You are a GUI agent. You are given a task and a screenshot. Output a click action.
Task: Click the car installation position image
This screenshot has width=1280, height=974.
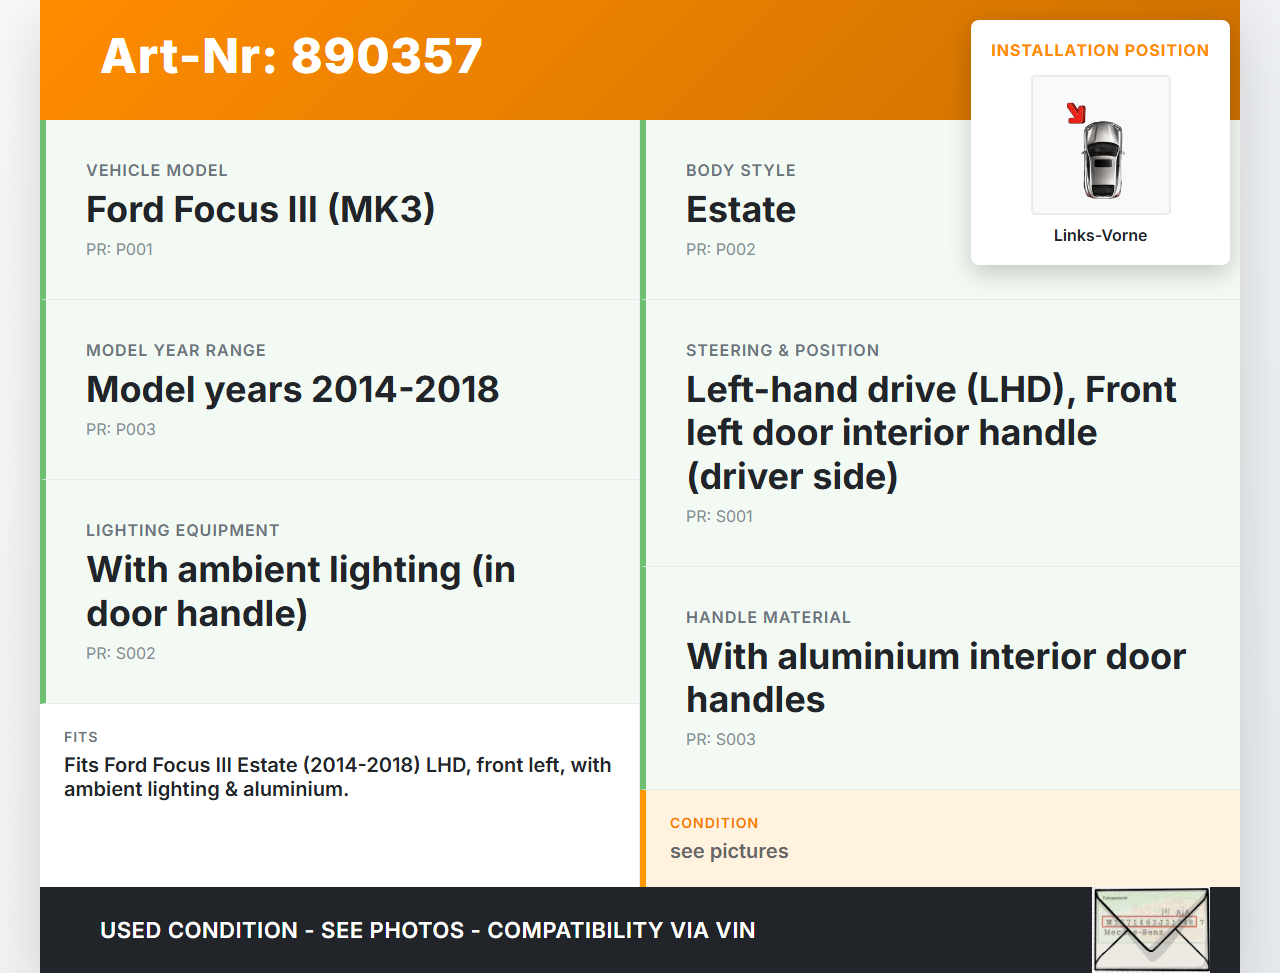click(x=1101, y=145)
